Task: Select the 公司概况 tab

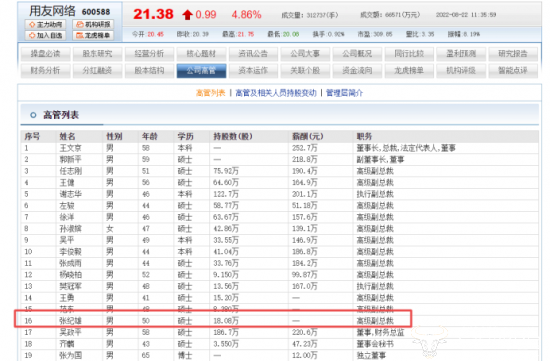Action: click(357, 54)
